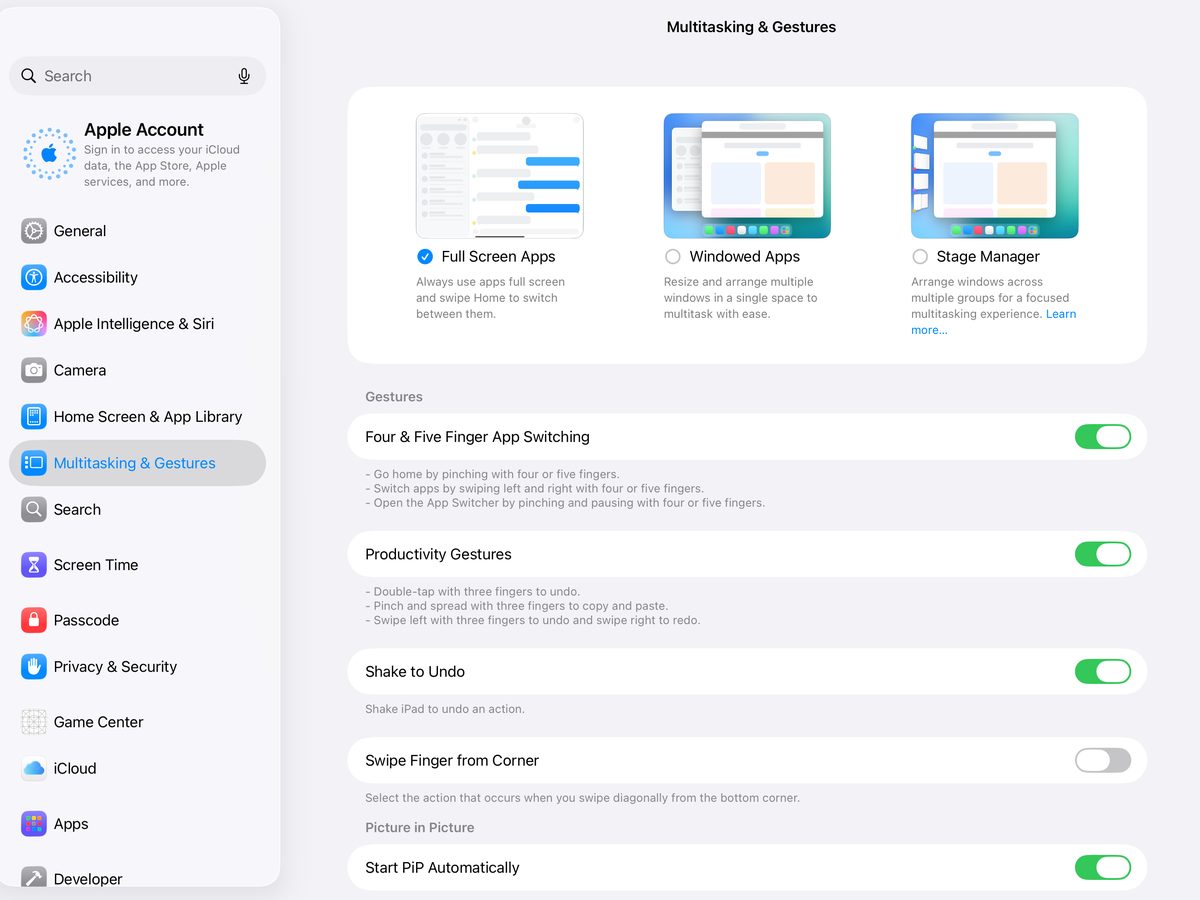The width and height of the screenshot is (1200, 900).
Task: Tap the Apple Account logo icon
Action: click(x=49, y=154)
